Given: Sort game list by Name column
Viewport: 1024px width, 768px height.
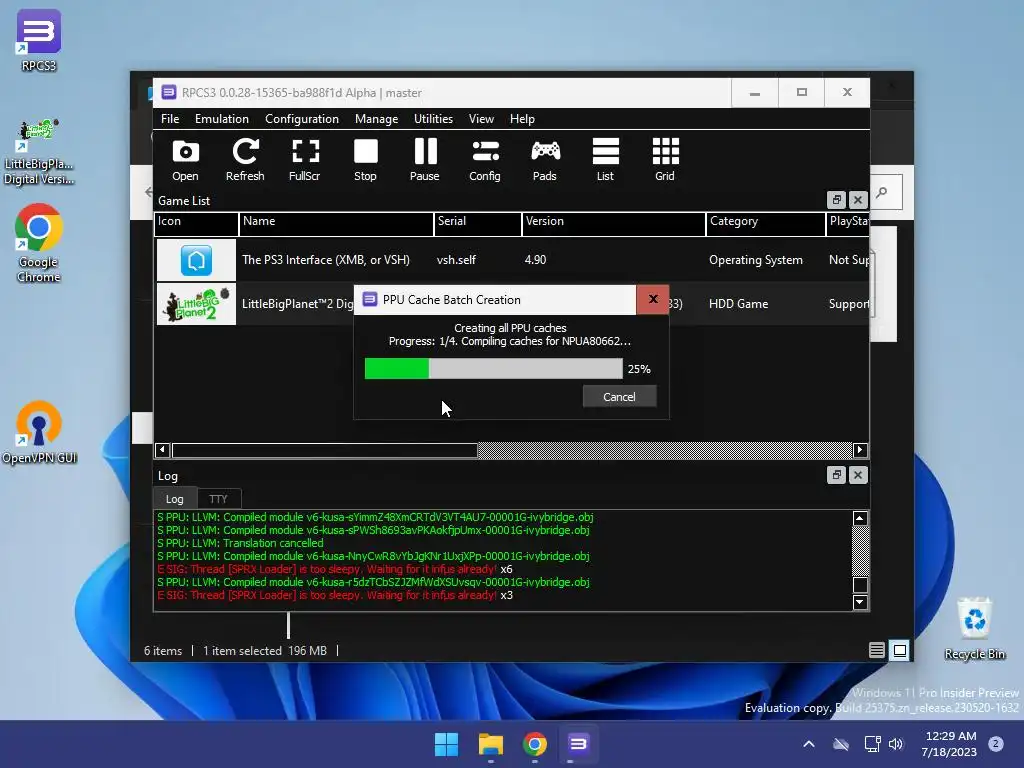Looking at the screenshot, I should tap(336, 222).
